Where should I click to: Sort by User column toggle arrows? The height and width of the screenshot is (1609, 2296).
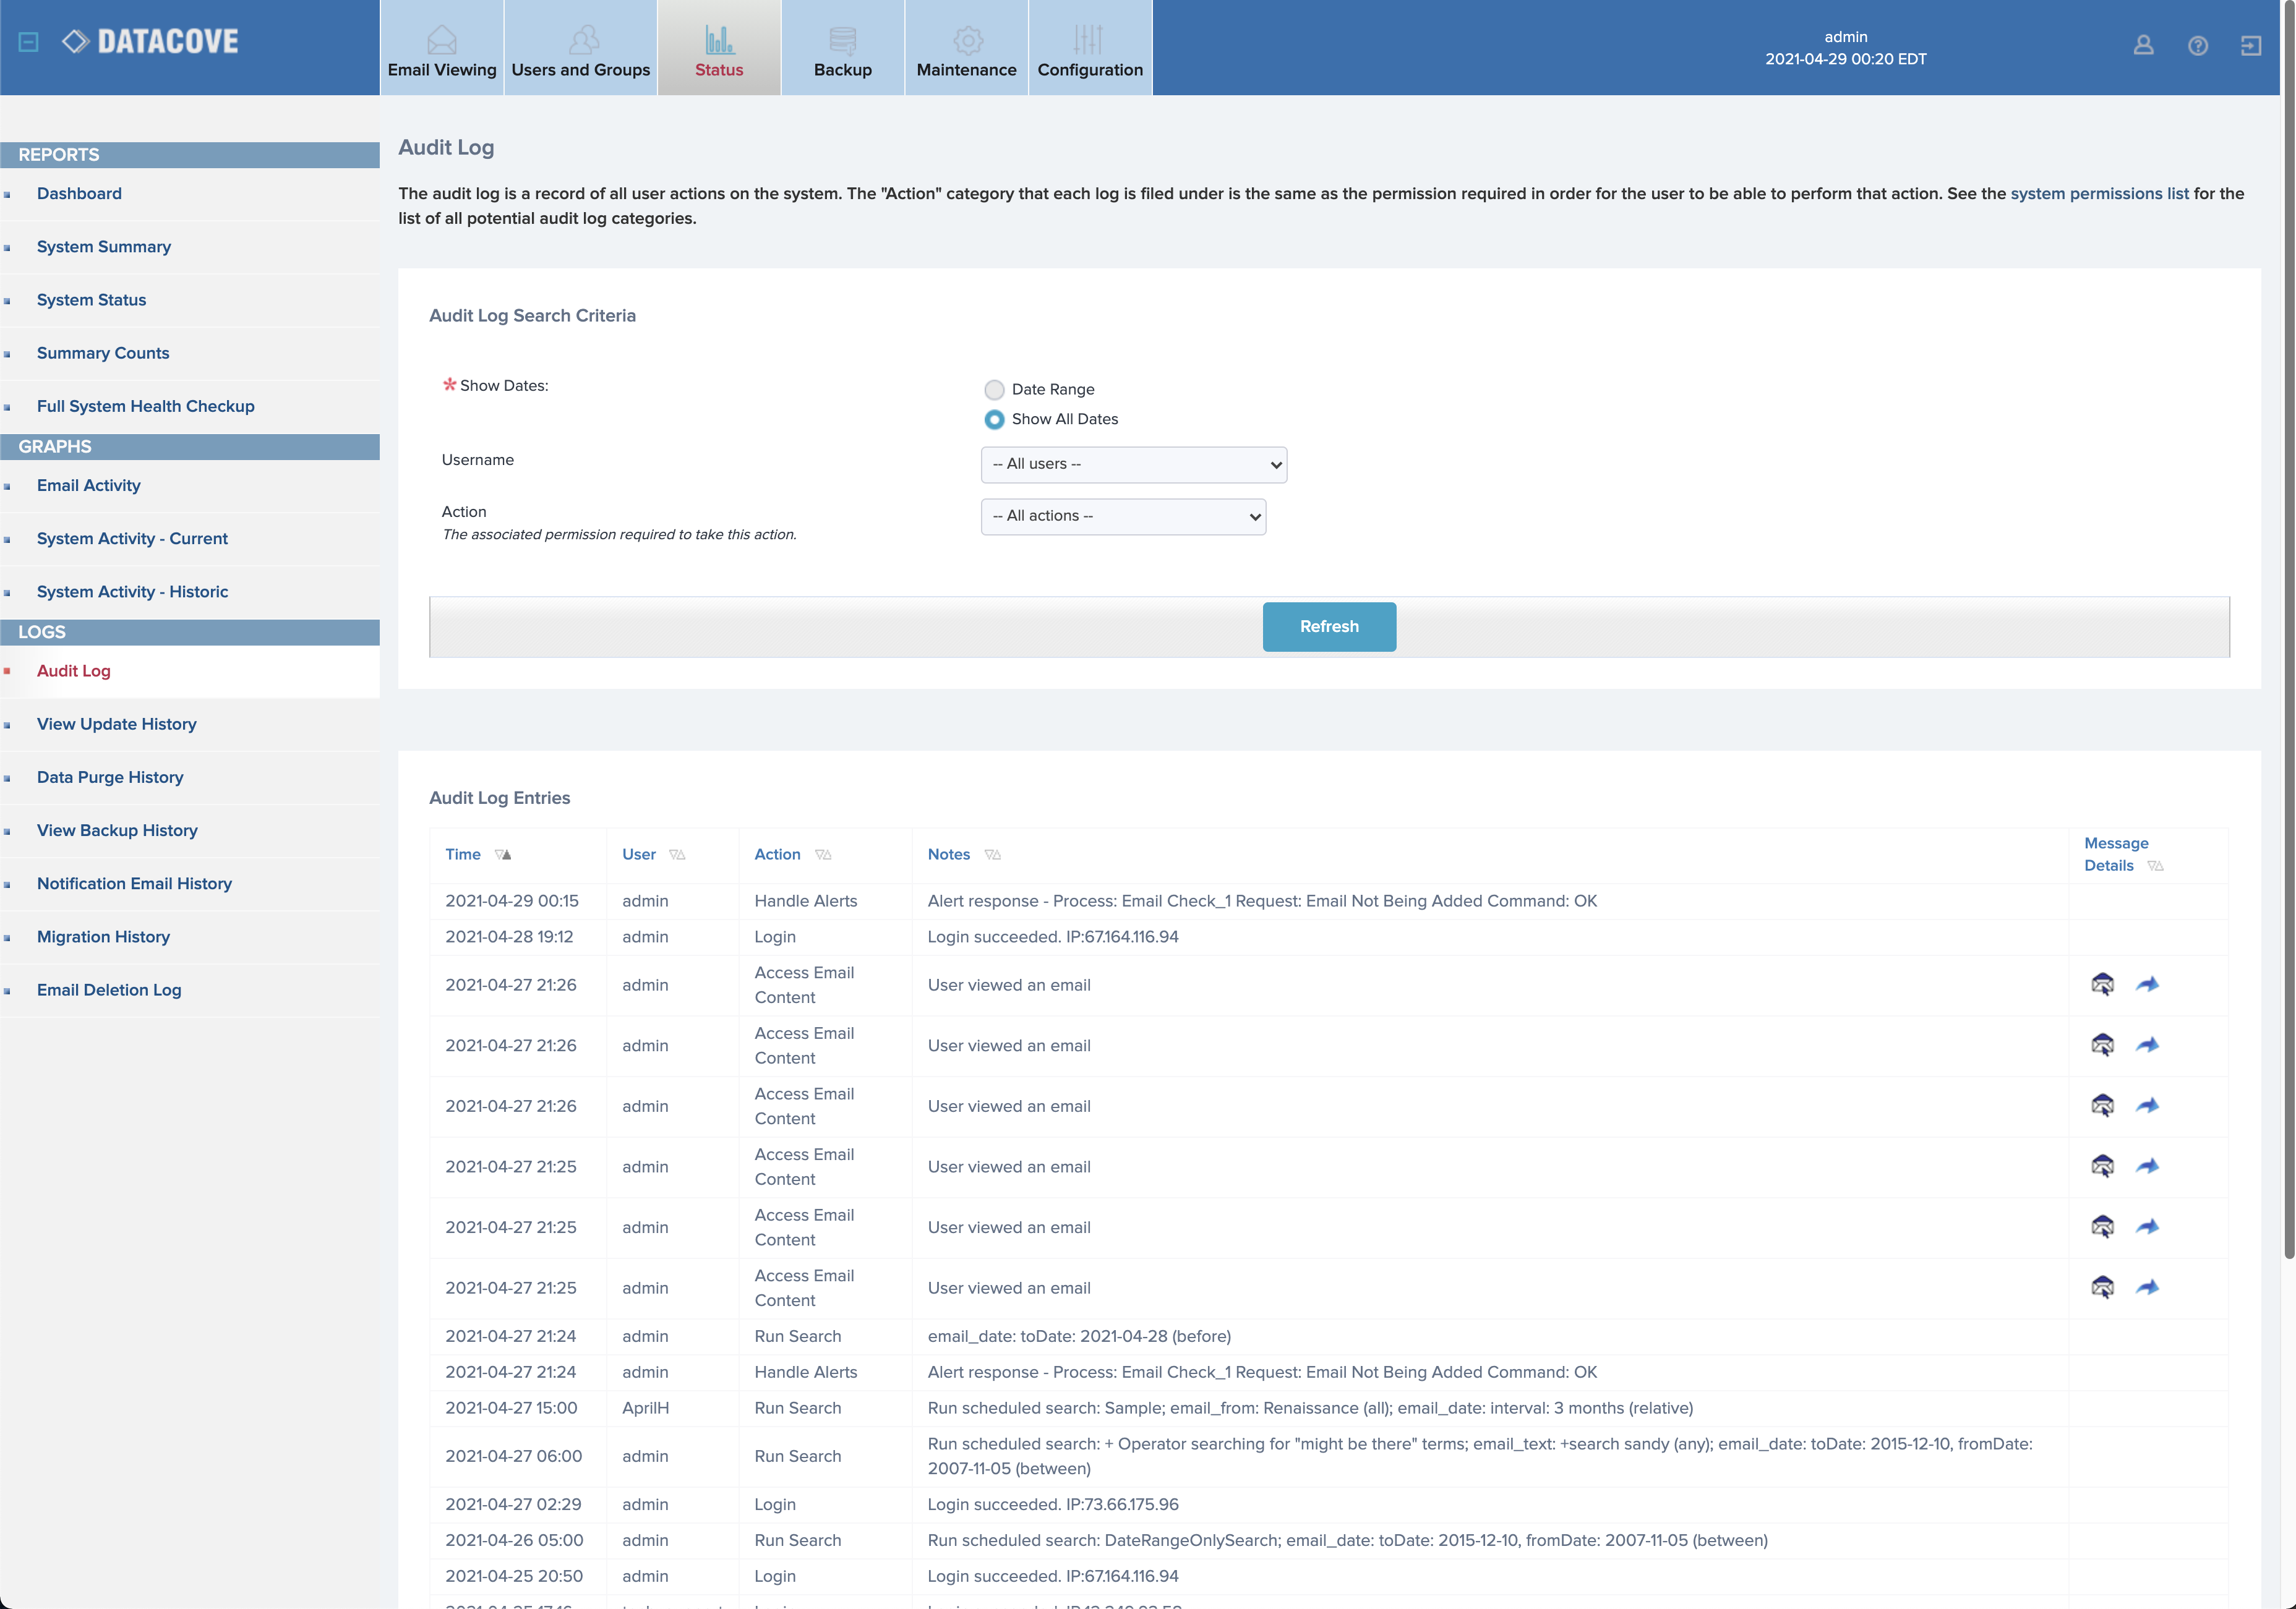[x=677, y=855]
